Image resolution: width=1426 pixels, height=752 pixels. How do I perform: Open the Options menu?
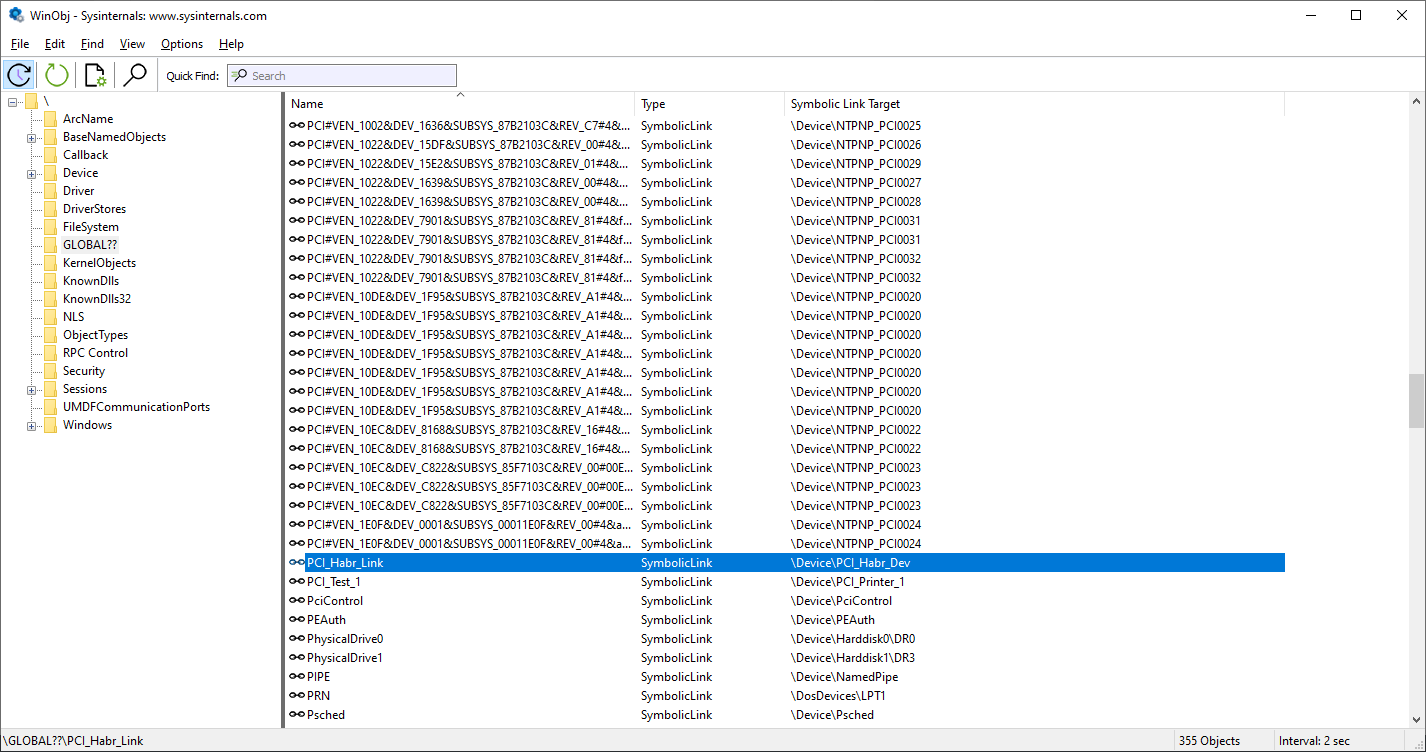point(182,44)
